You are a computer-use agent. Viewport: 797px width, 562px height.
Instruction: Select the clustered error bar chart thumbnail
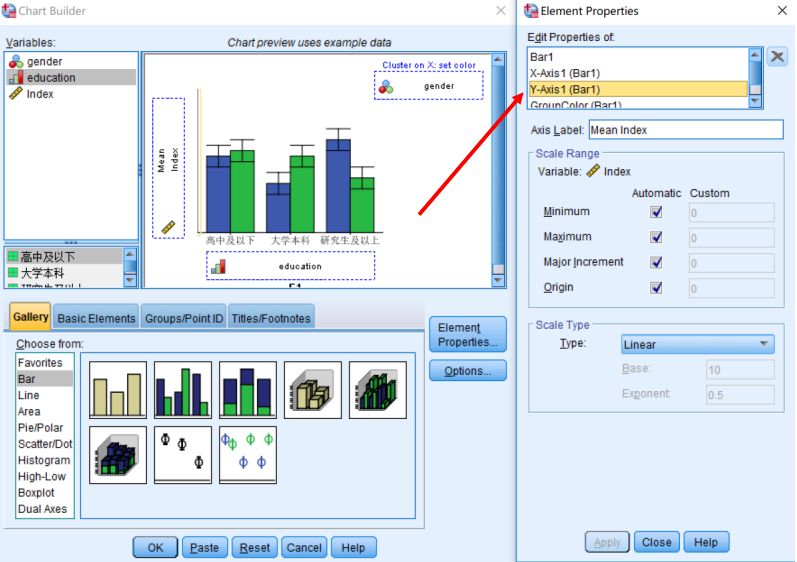(x=248, y=455)
